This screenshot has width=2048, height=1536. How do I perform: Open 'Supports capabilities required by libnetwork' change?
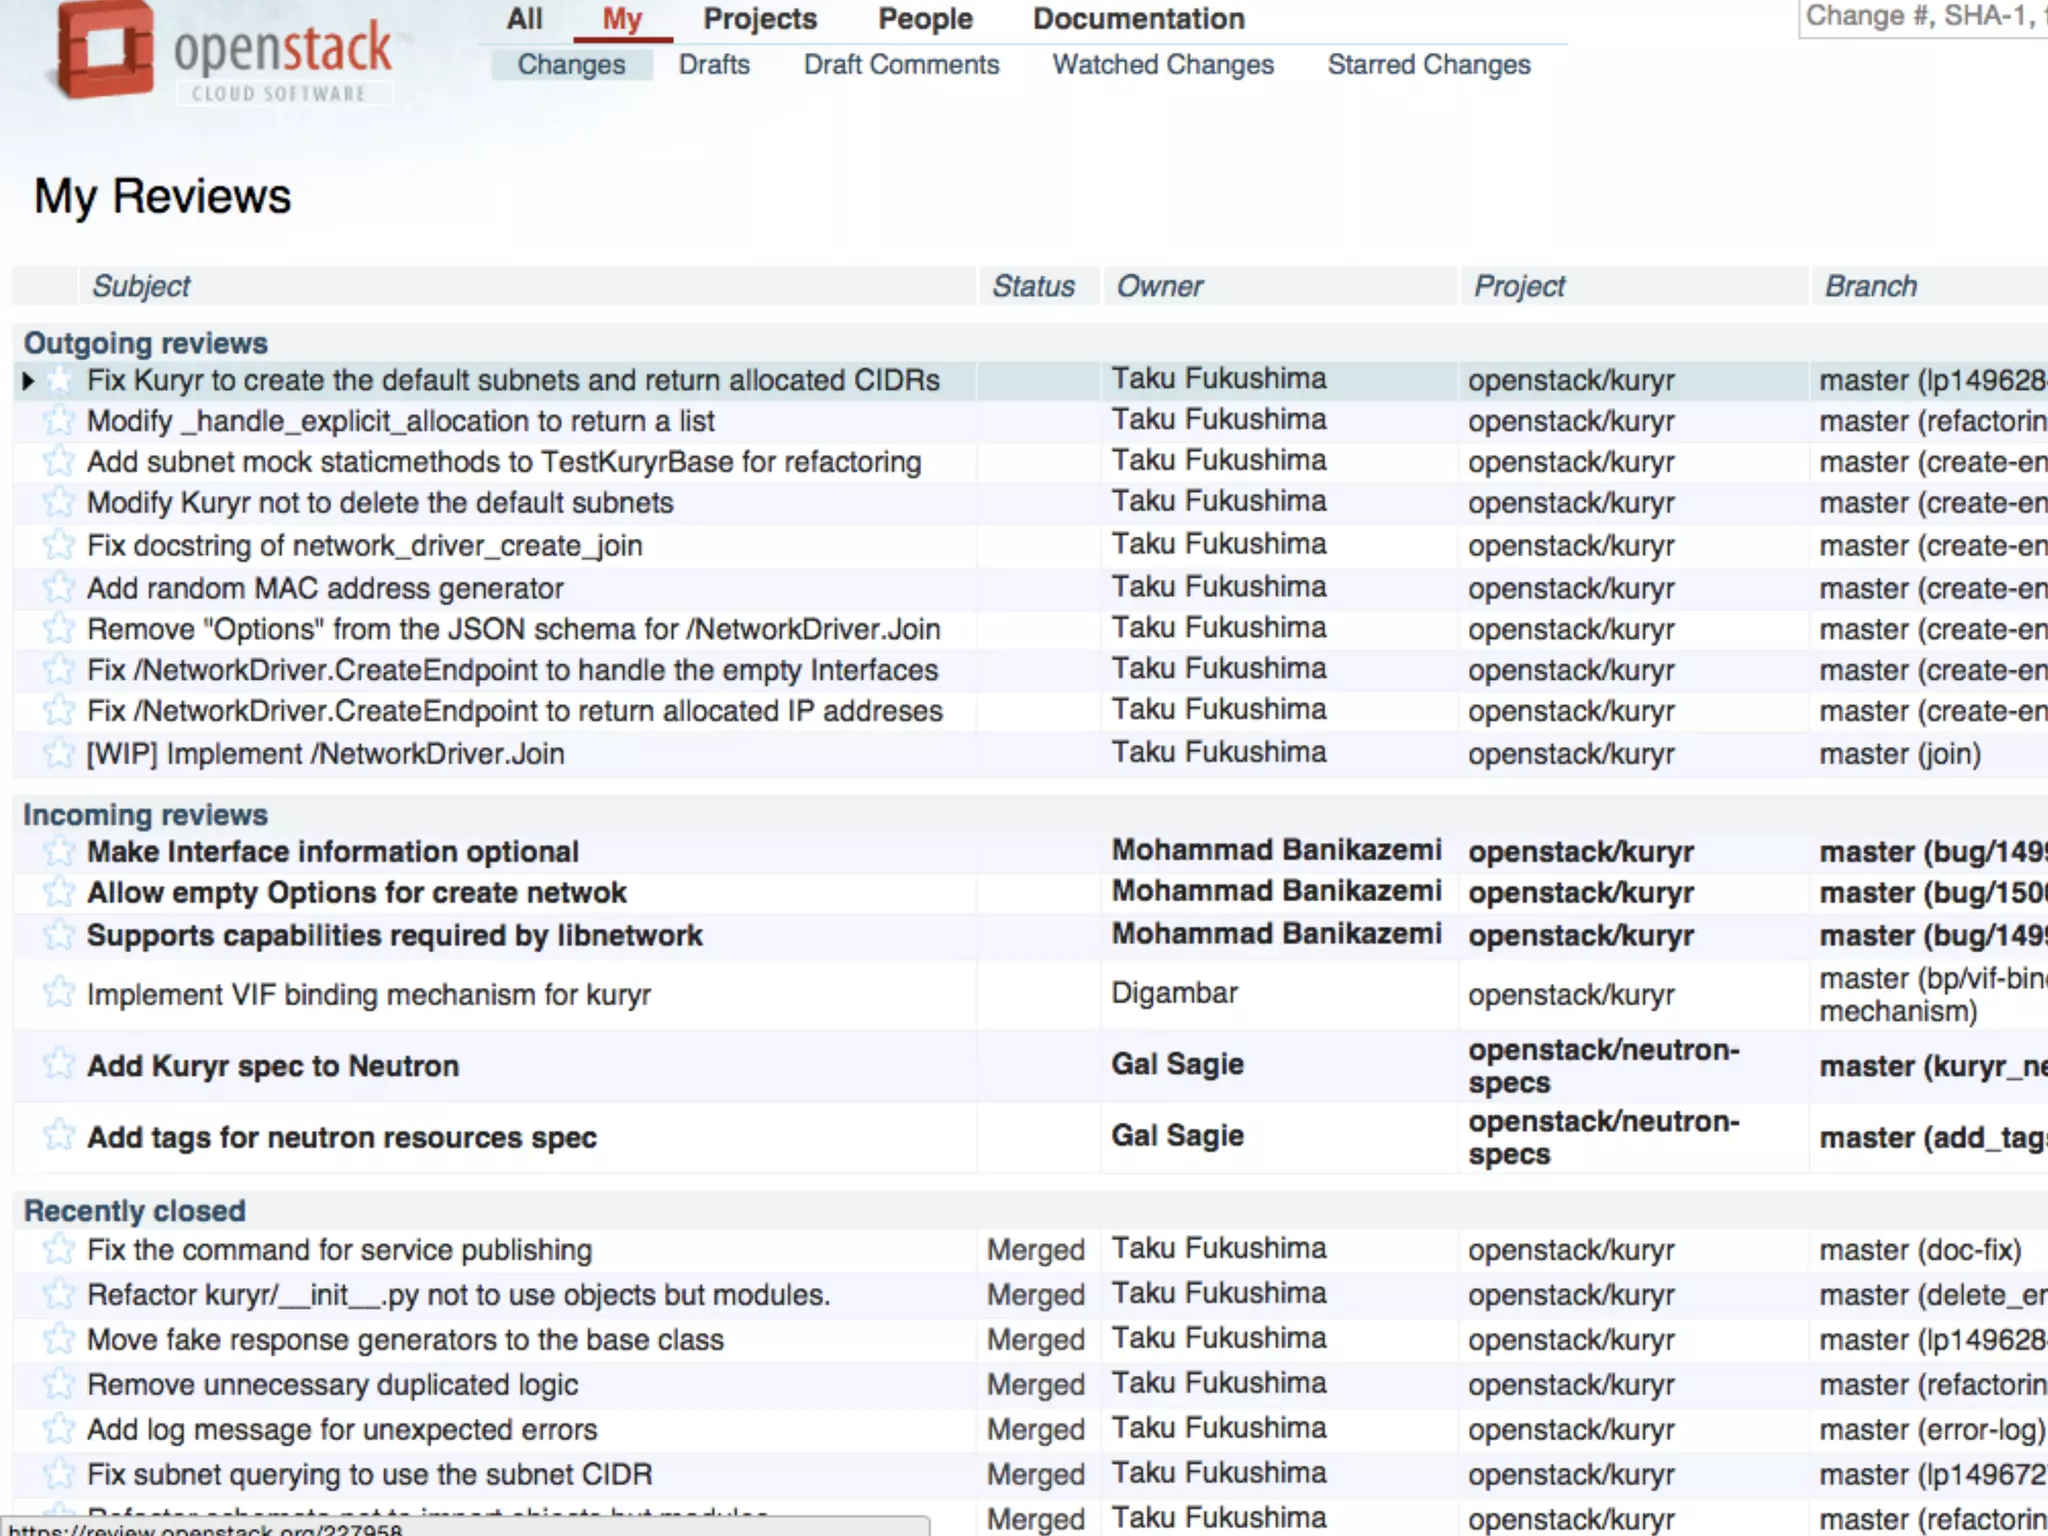pos(394,936)
